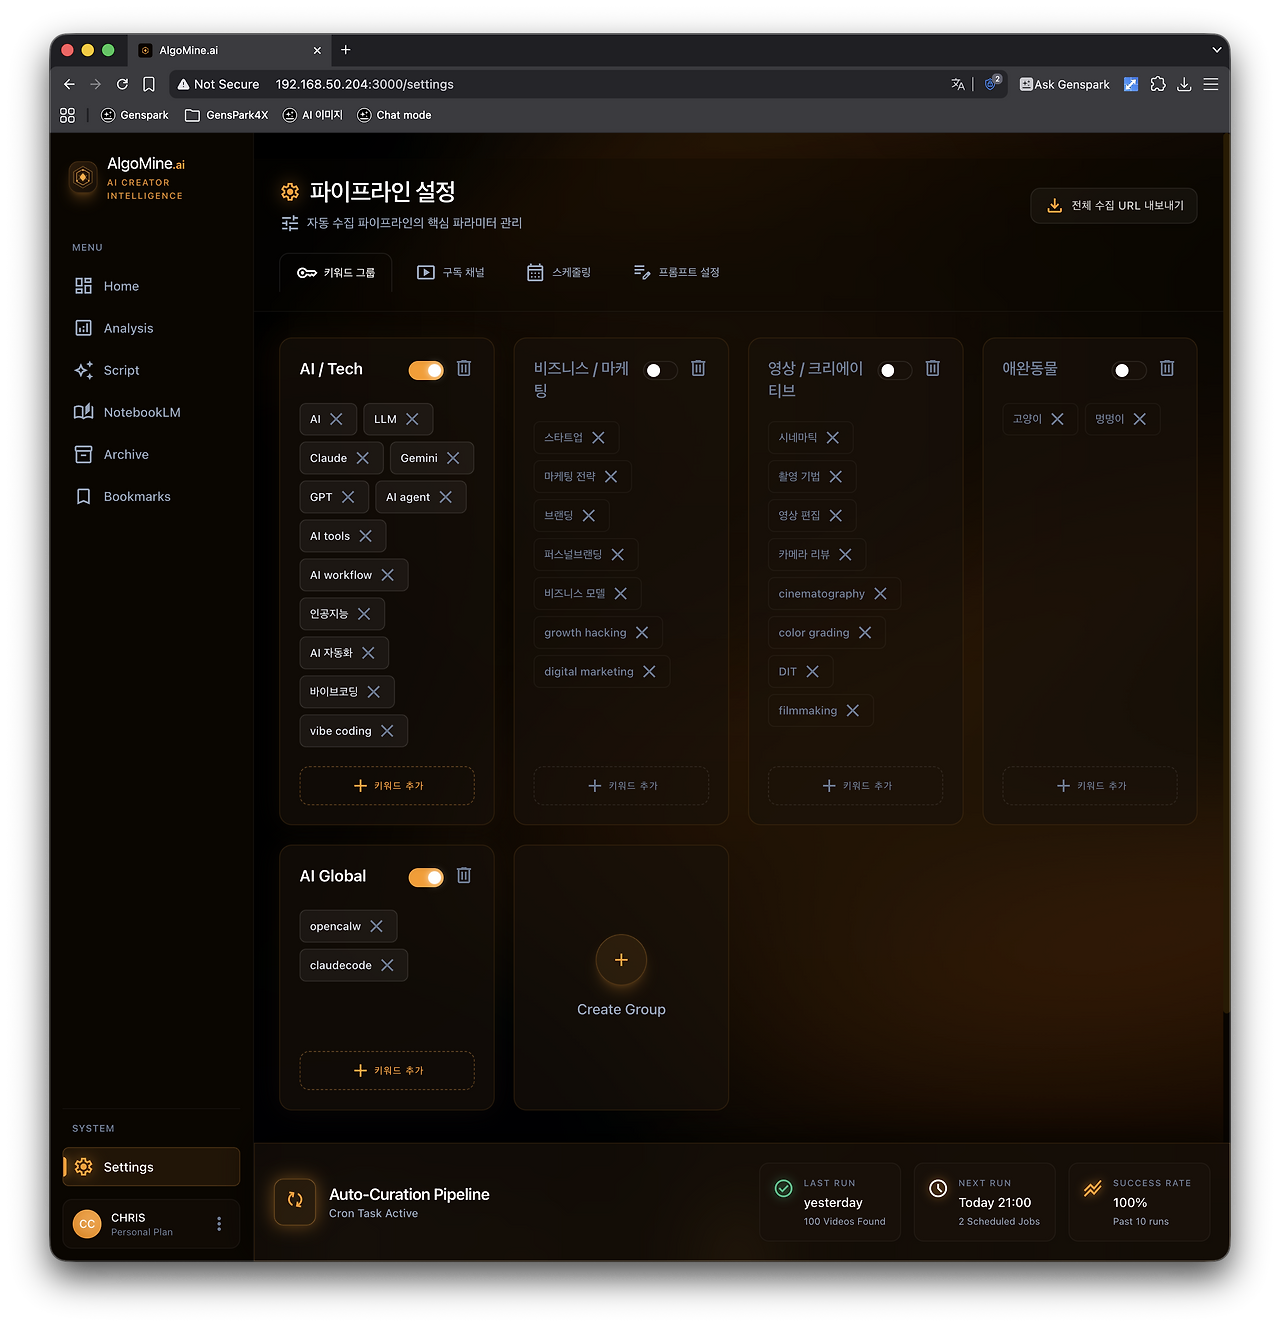1280x1327 pixels.
Task: Open the GensPark4X bookmarks folder
Action: (x=226, y=115)
